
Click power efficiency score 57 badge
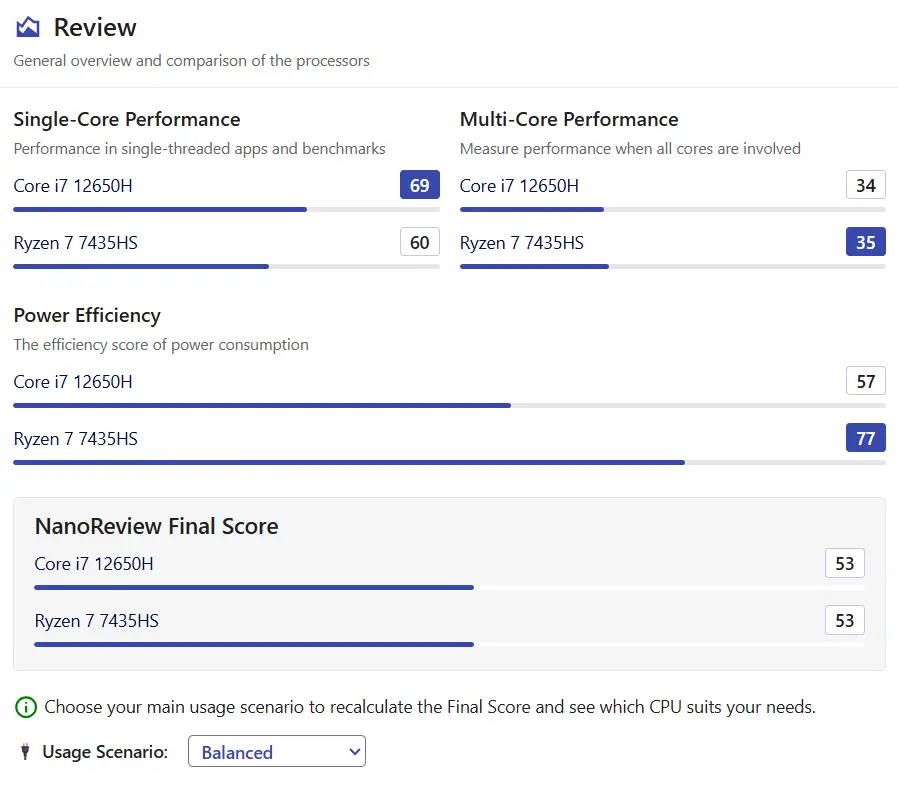tap(865, 381)
